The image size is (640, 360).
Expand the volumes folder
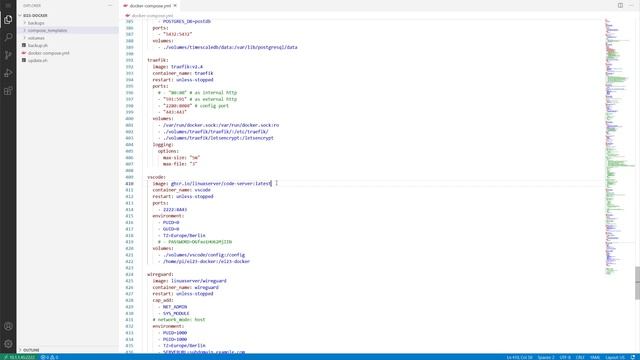click(36, 38)
